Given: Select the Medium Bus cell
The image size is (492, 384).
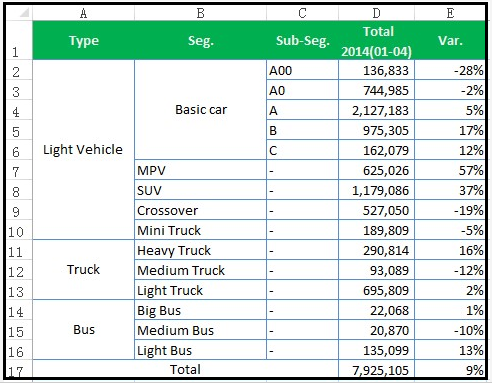Looking at the screenshot, I should 200,330.
